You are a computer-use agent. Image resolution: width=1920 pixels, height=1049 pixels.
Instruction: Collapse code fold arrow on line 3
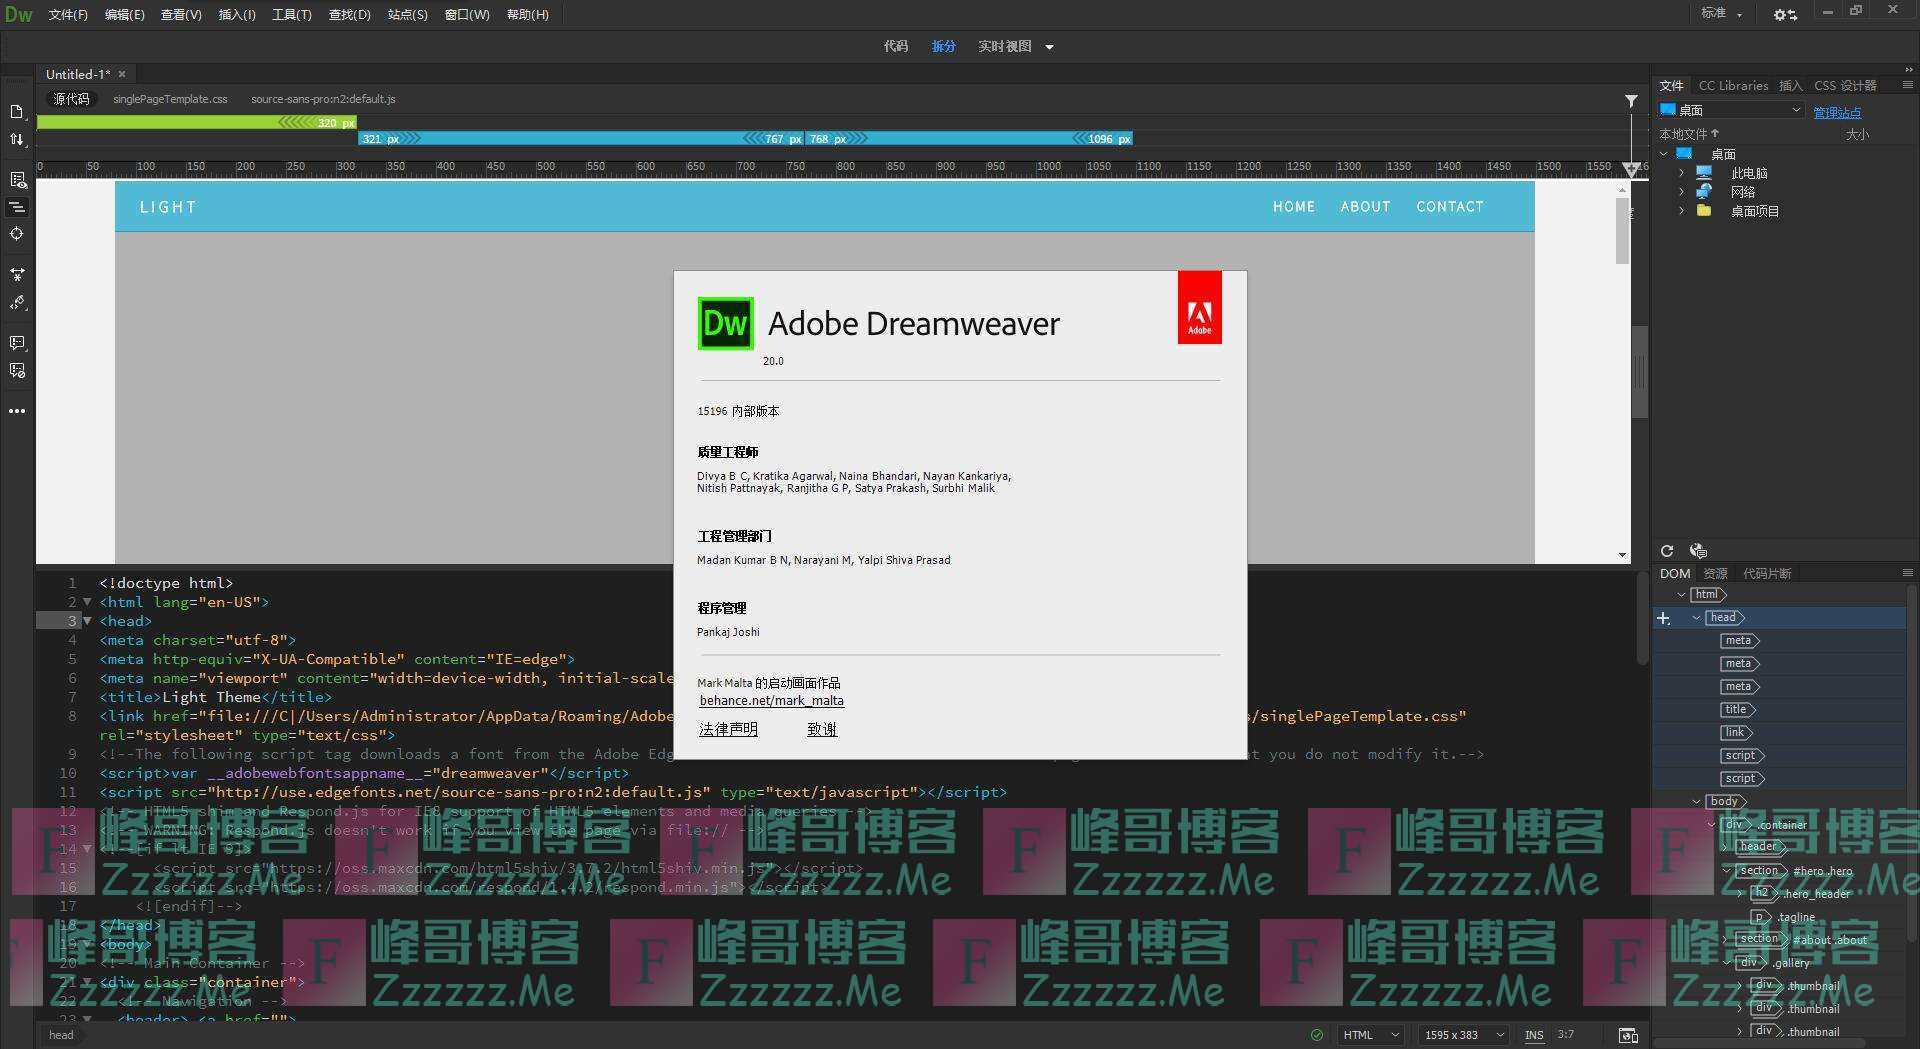pyautogui.click(x=87, y=621)
